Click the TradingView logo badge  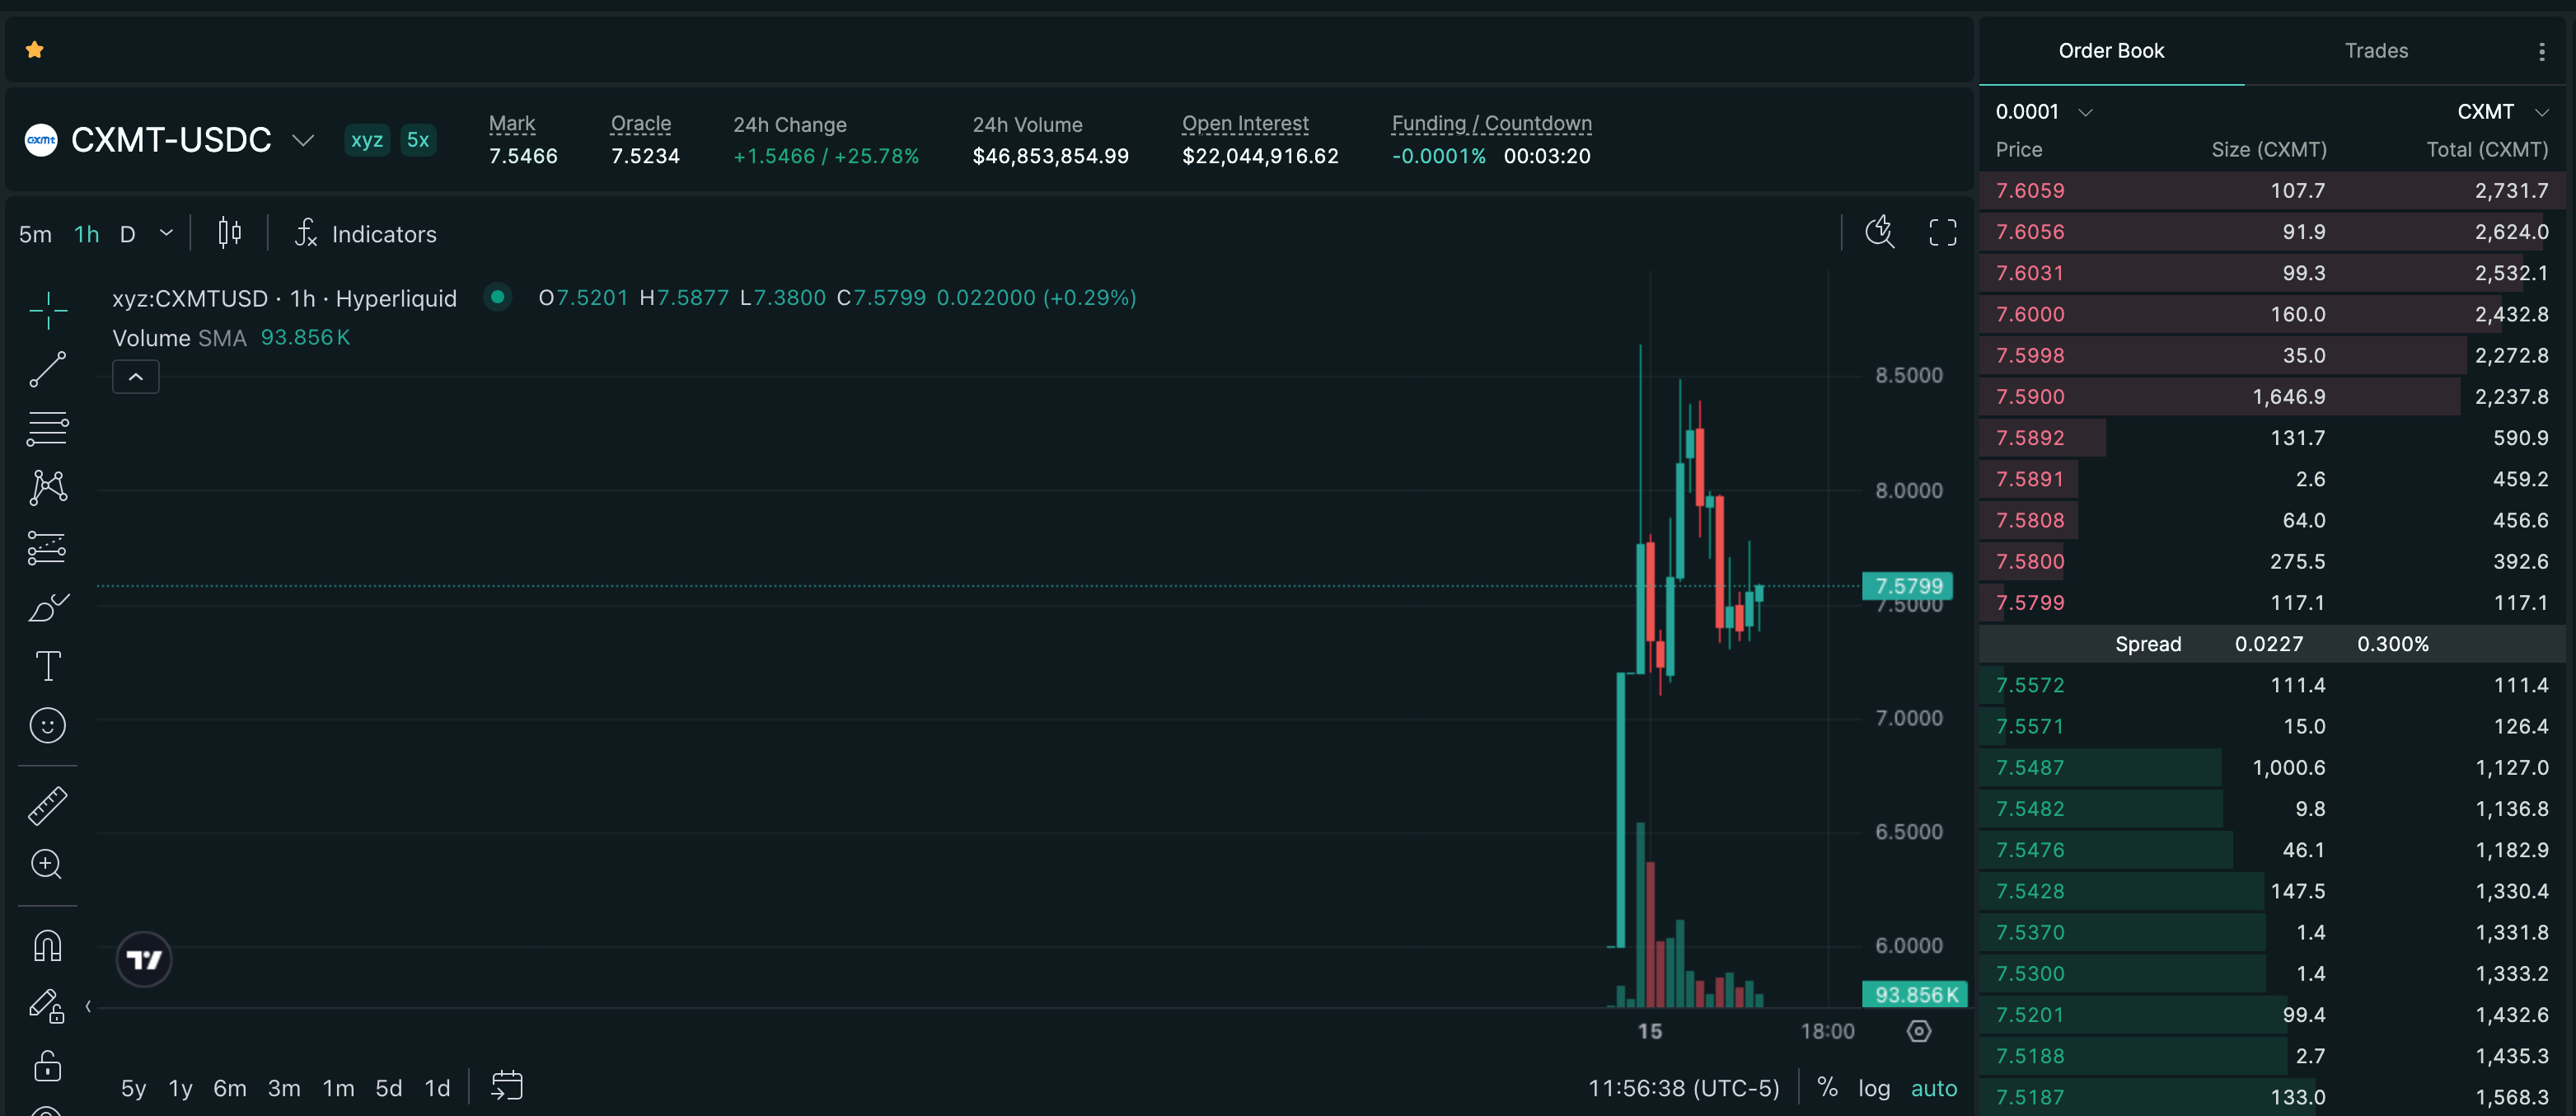coord(144,960)
